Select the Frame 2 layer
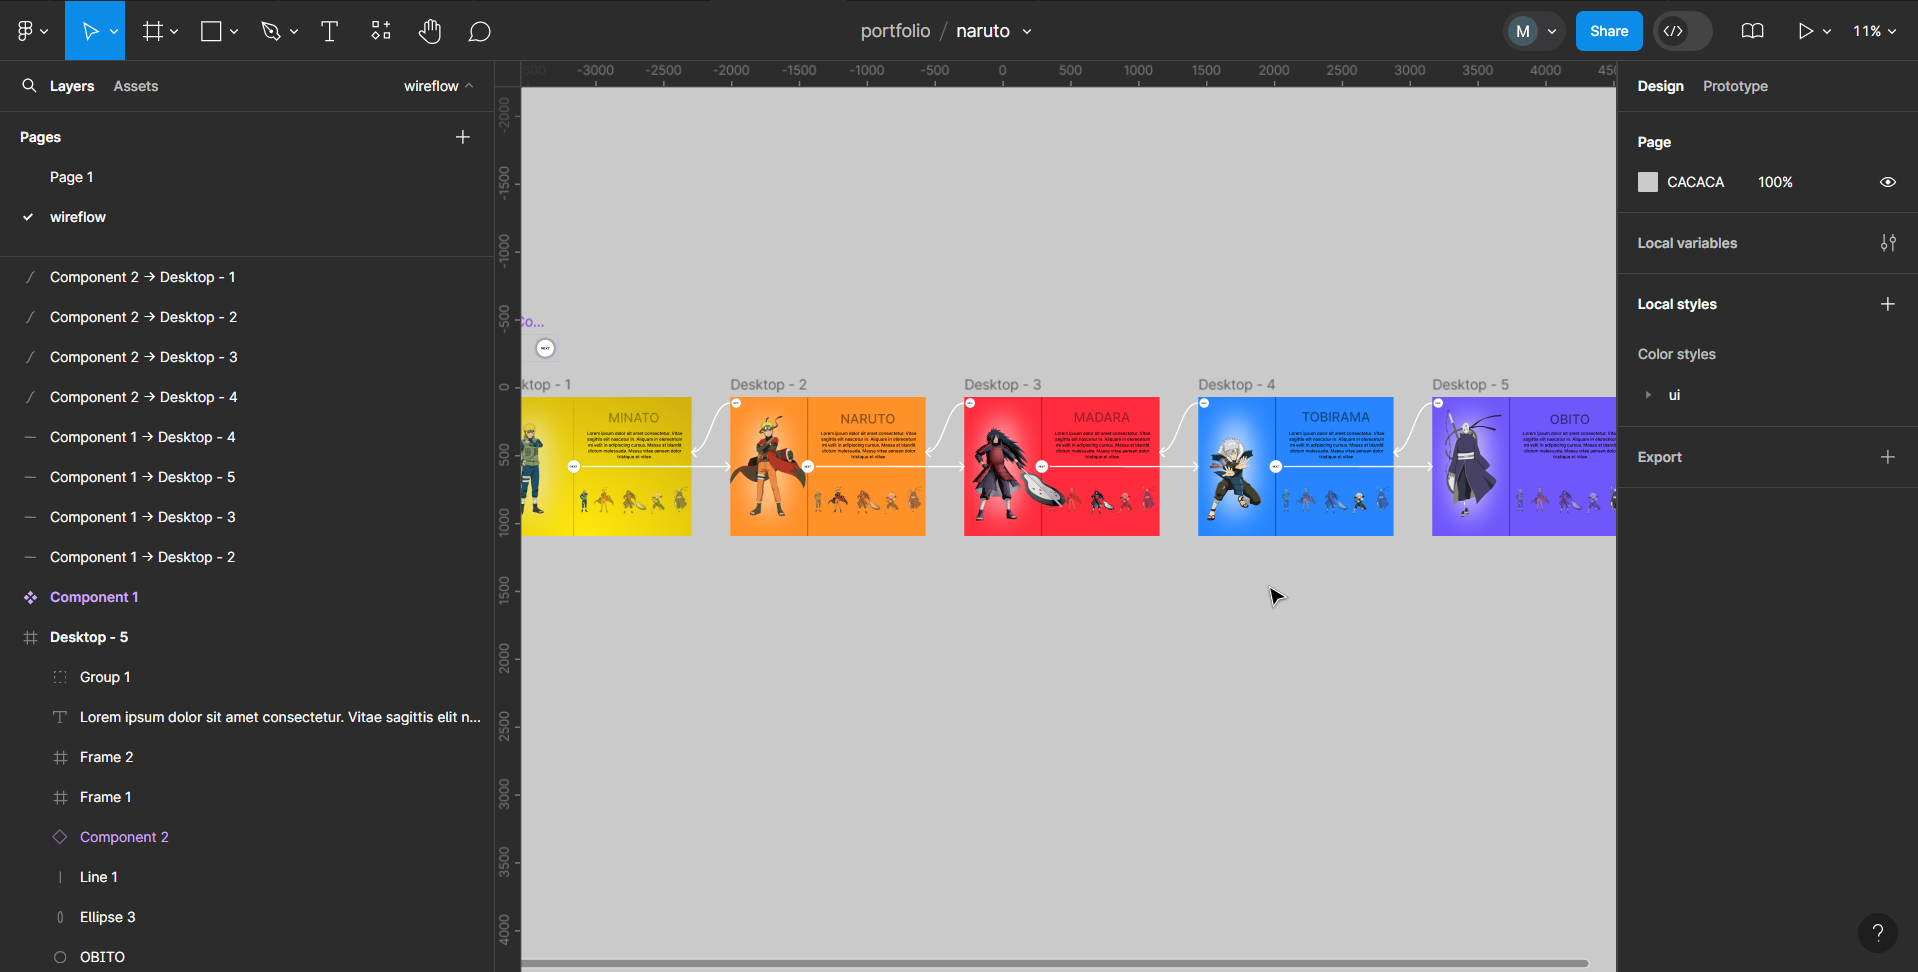1918x972 pixels. tap(106, 757)
